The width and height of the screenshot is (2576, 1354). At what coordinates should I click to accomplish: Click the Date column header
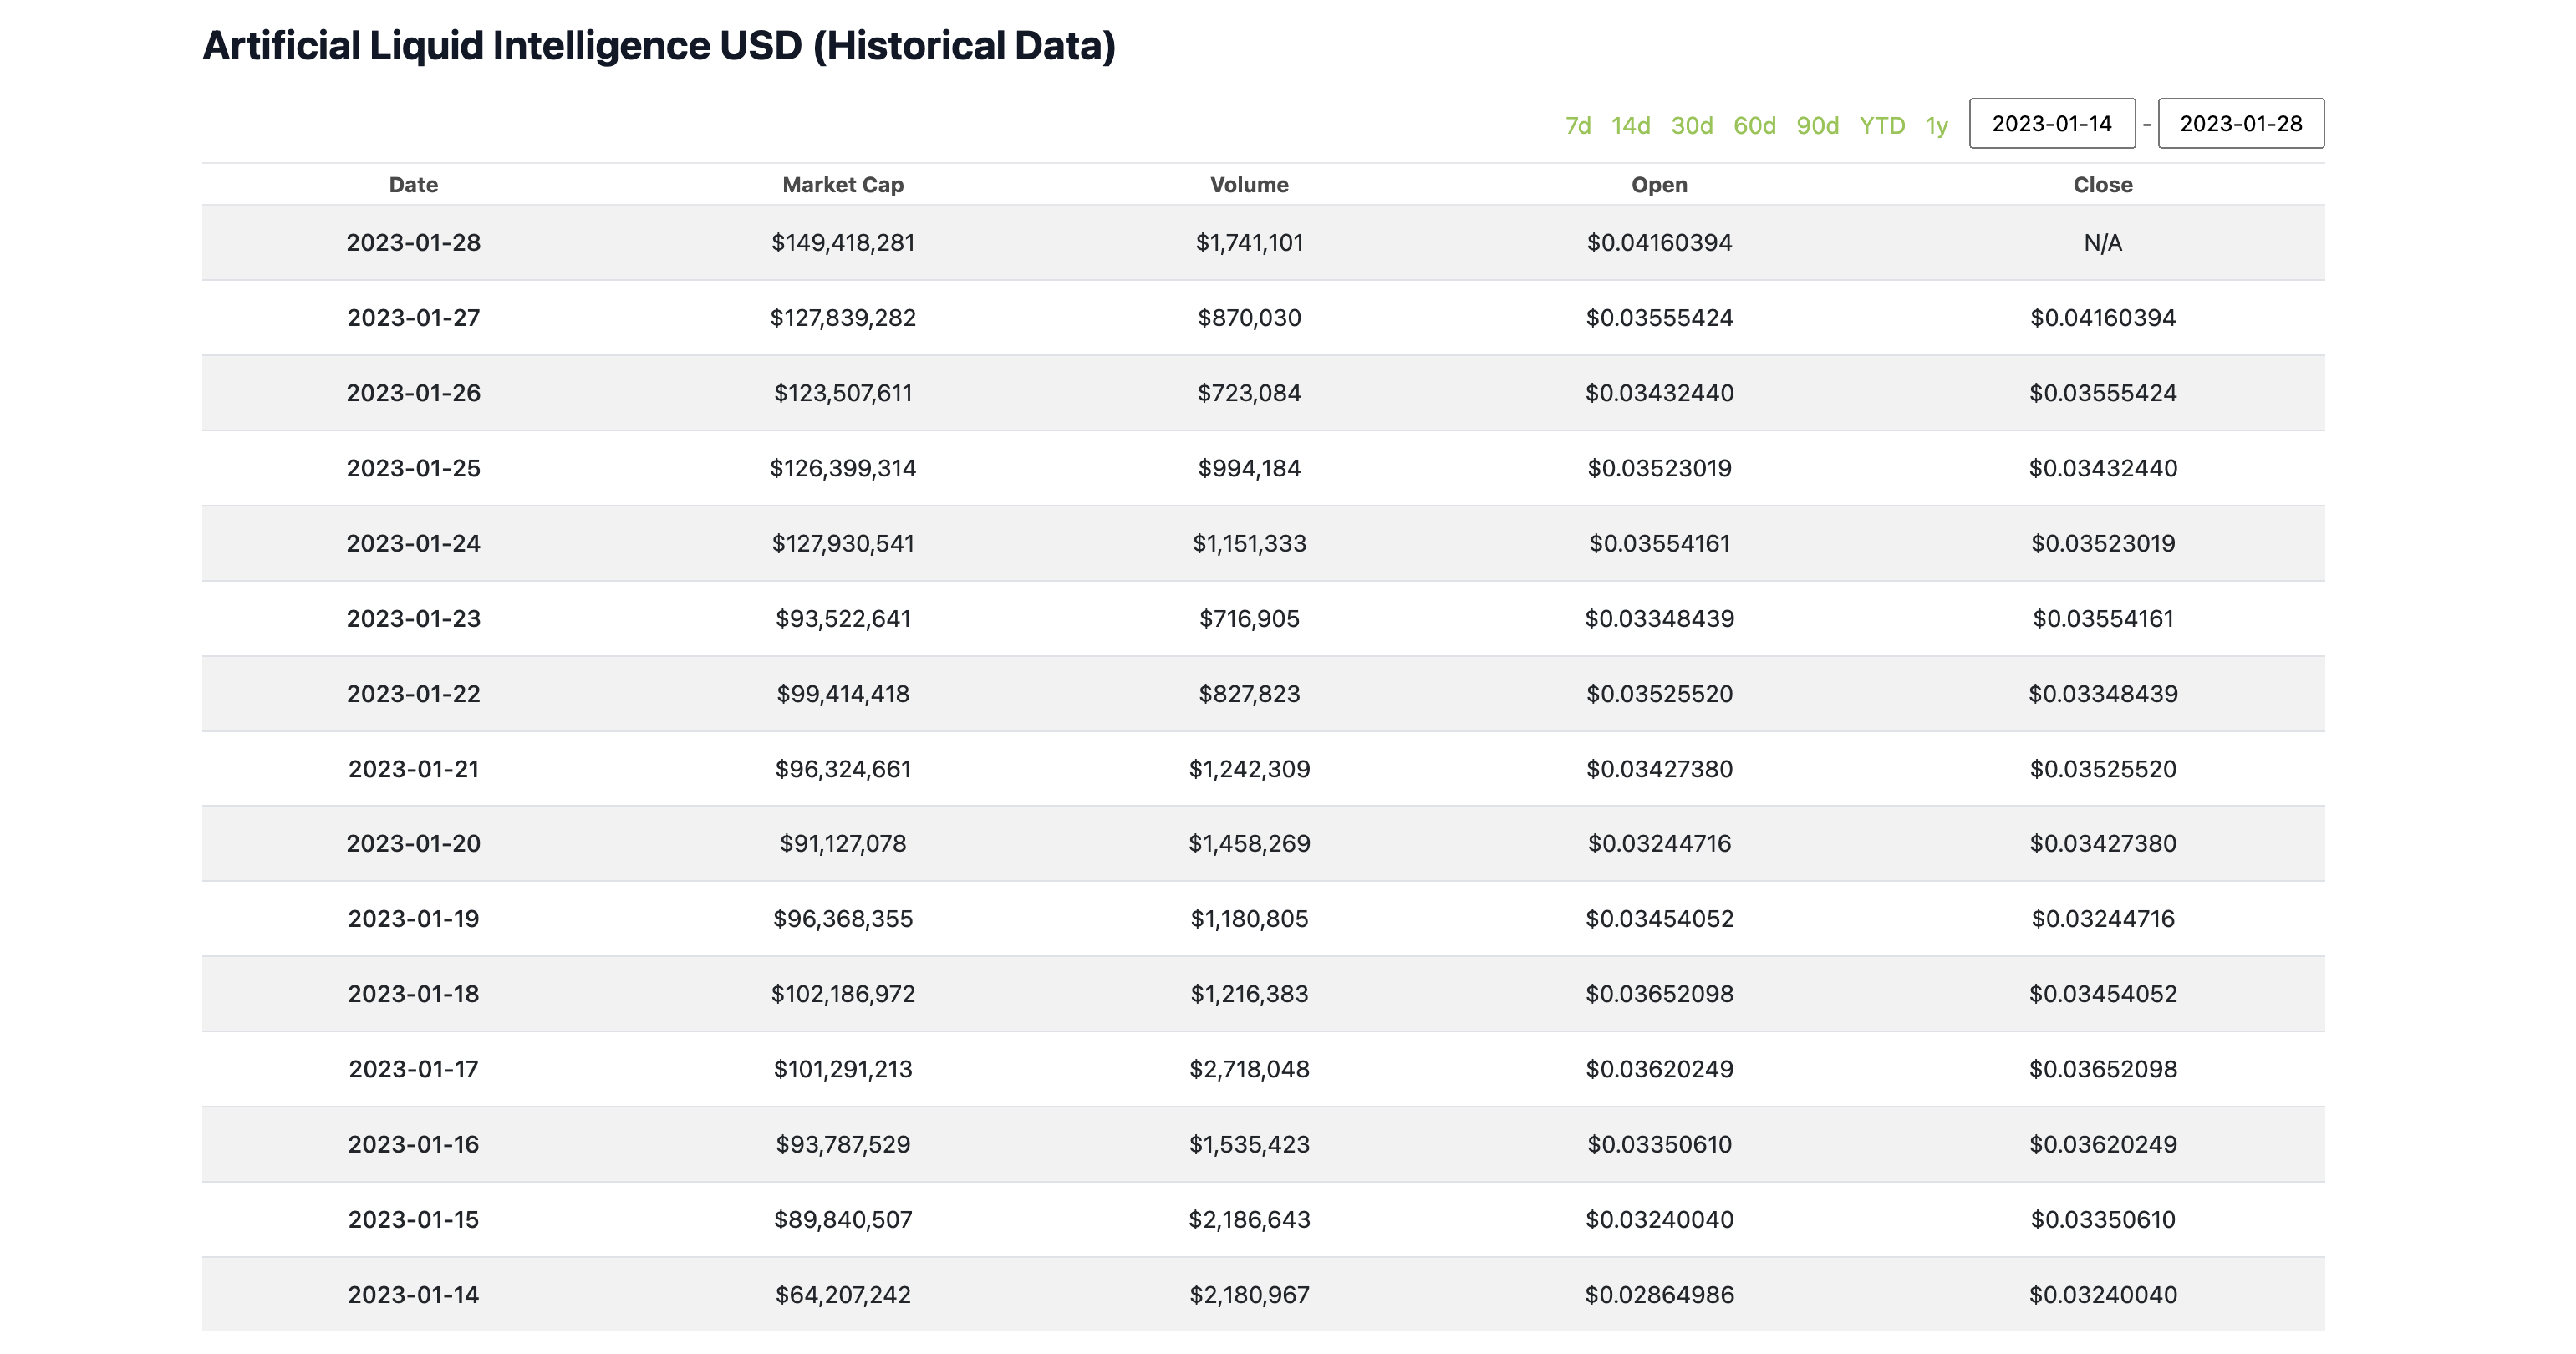pos(413,185)
